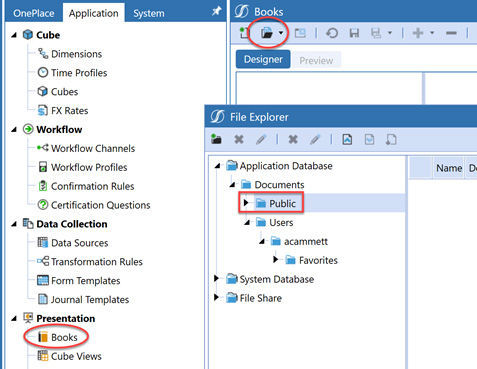Collapse the Documents folder node
Screen dimensions: 477x369
232,185
